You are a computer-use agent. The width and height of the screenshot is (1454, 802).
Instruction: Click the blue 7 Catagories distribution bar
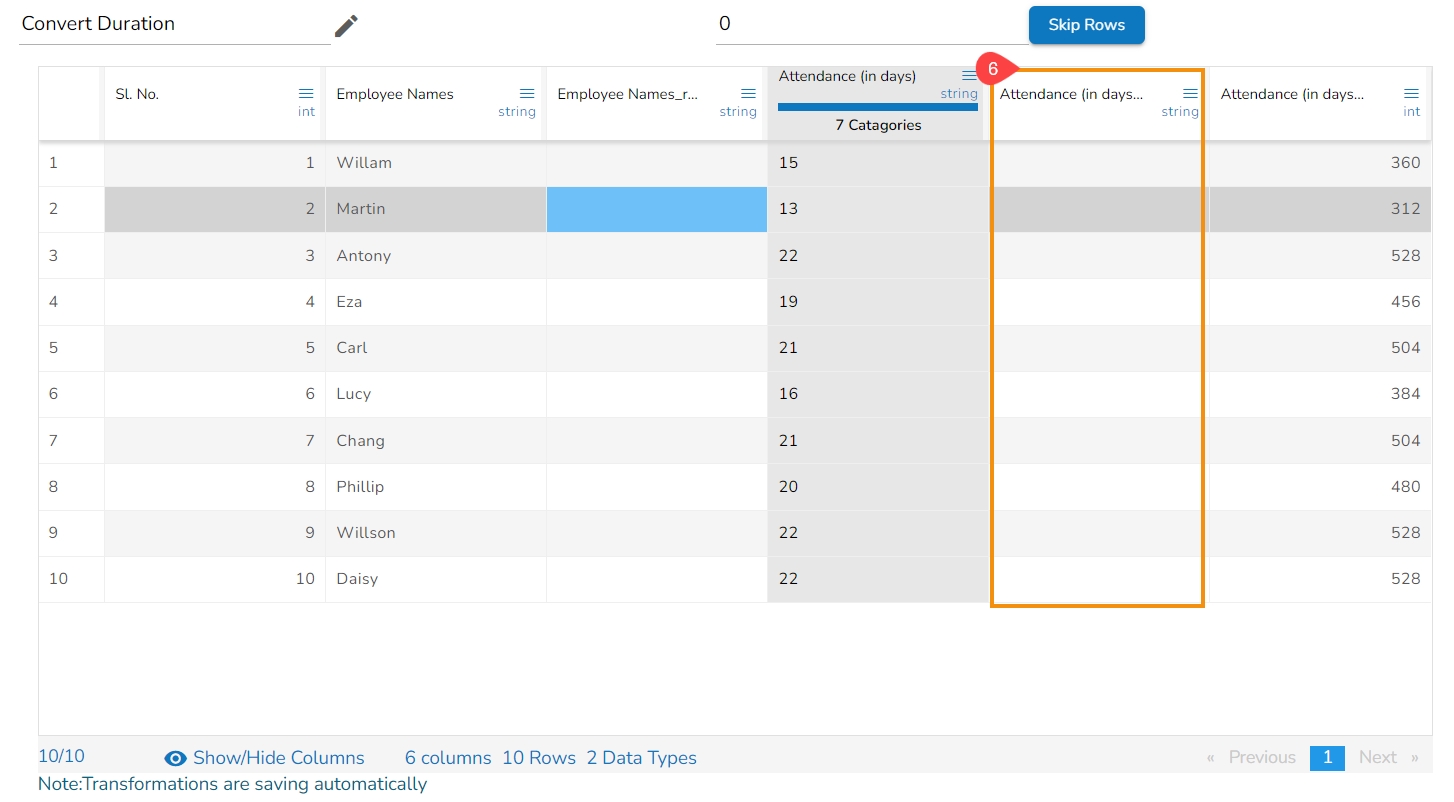(877, 107)
